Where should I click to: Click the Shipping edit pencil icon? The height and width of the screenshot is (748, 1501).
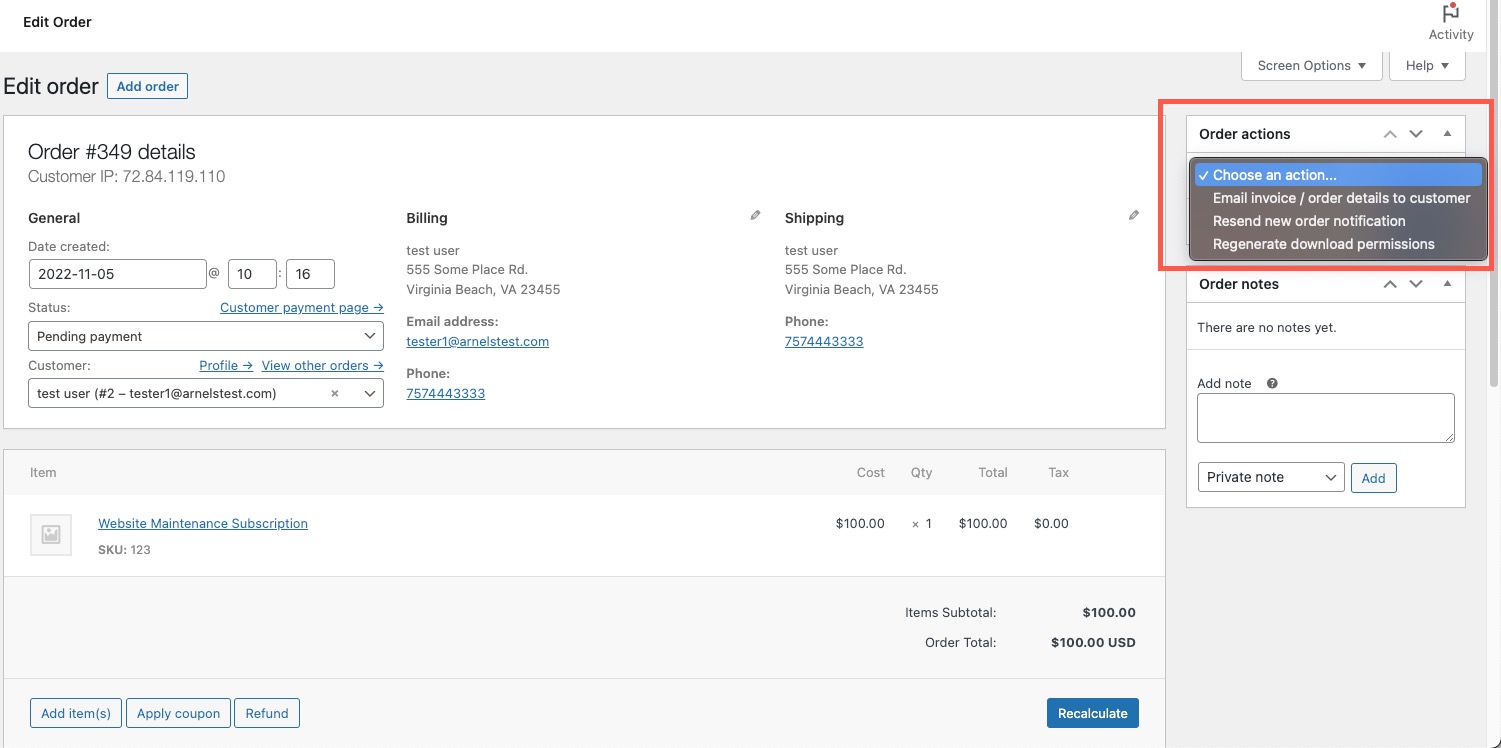click(1133, 215)
